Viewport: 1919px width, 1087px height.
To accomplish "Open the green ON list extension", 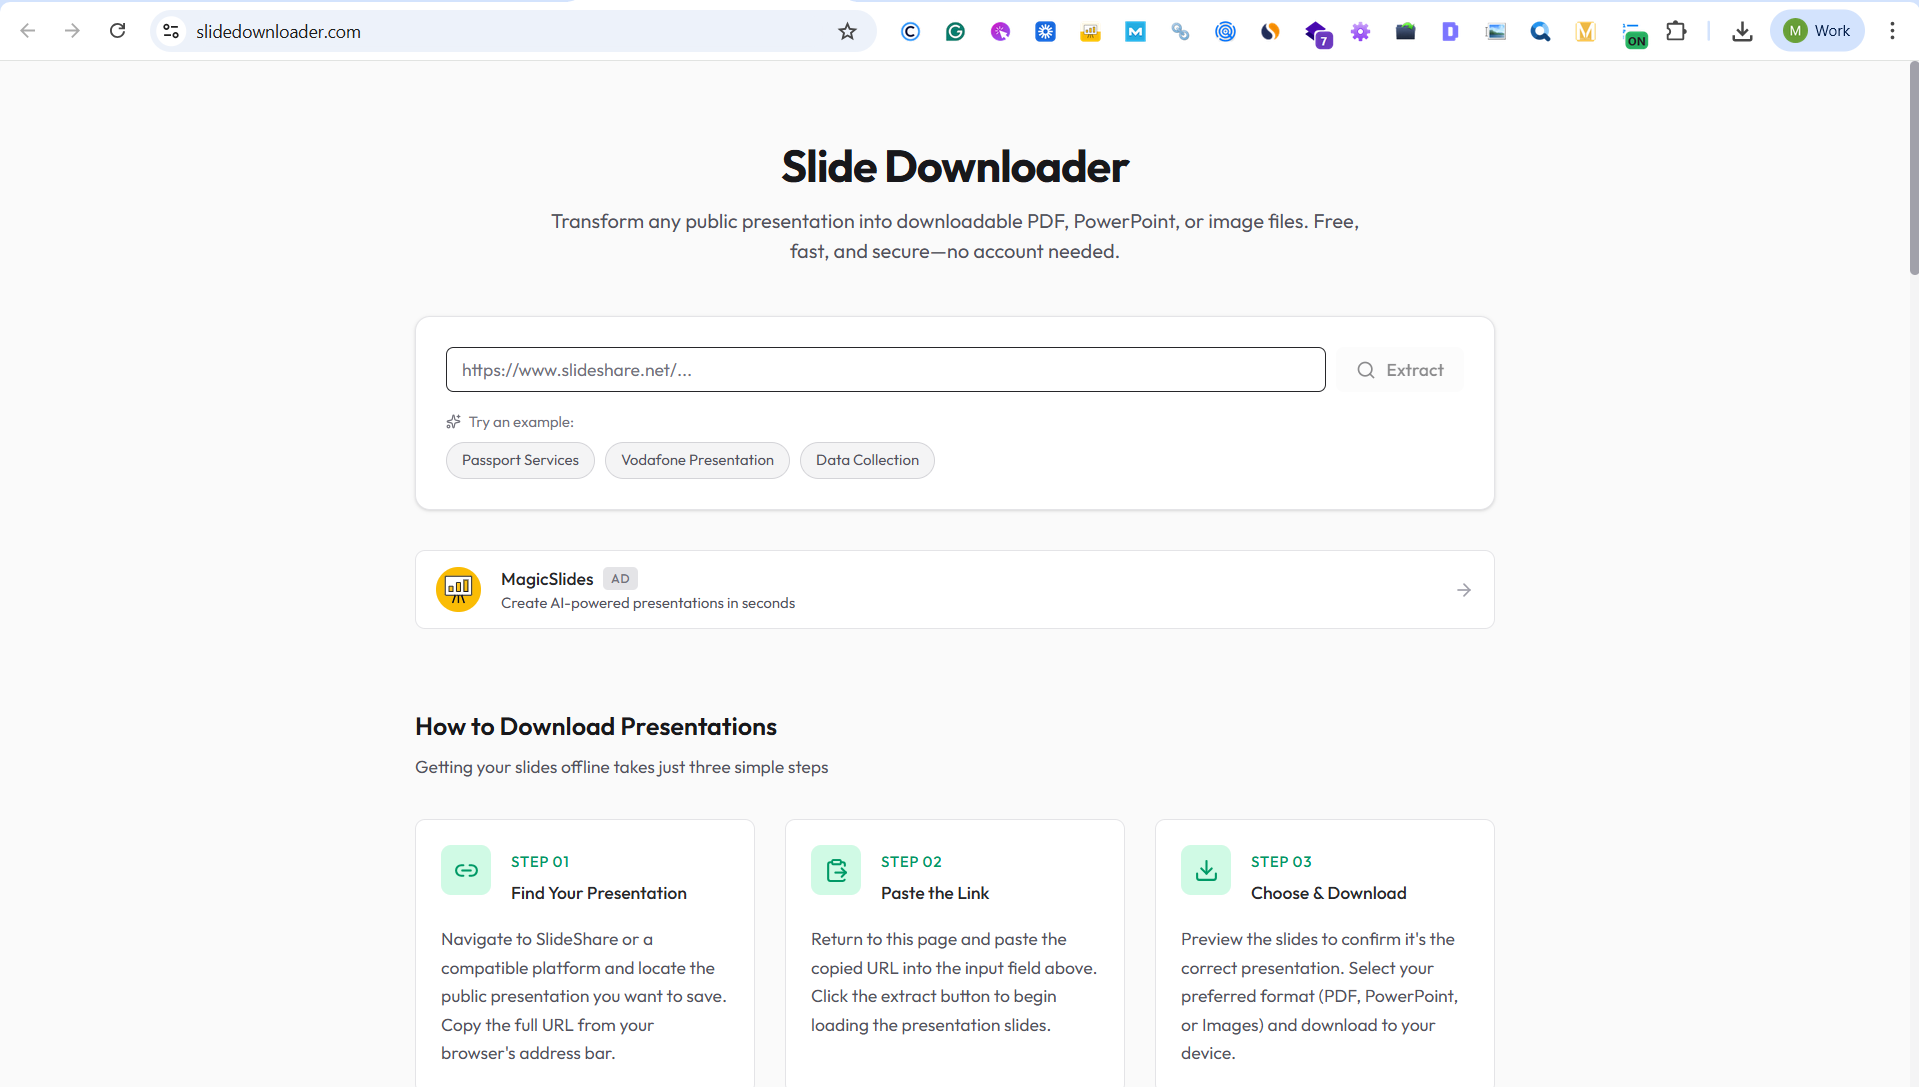I will pyautogui.click(x=1633, y=35).
